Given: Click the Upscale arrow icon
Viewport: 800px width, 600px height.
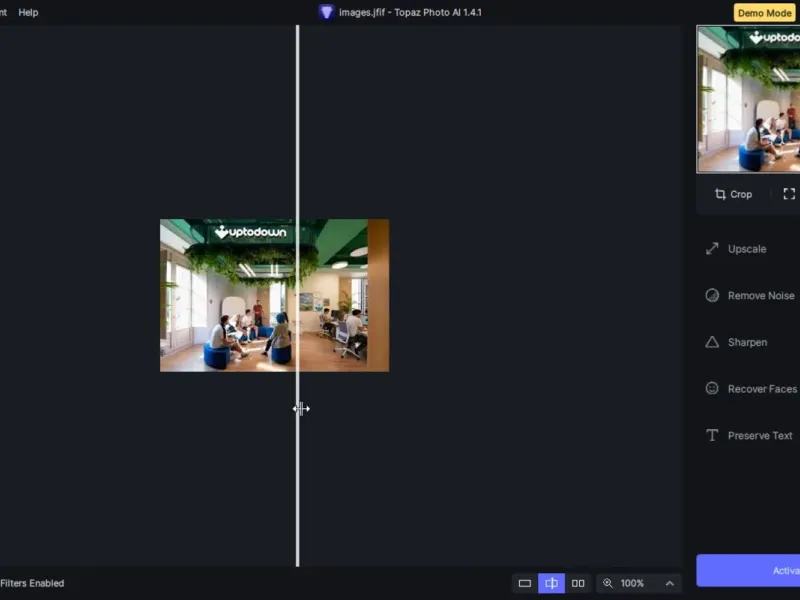Looking at the screenshot, I should (712, 248).
